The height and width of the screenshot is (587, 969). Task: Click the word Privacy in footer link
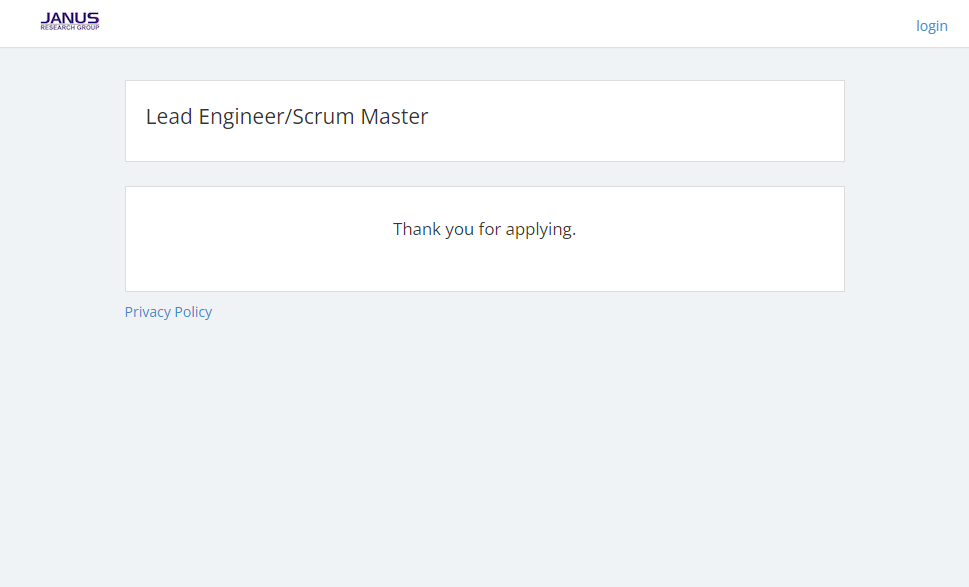147,312
